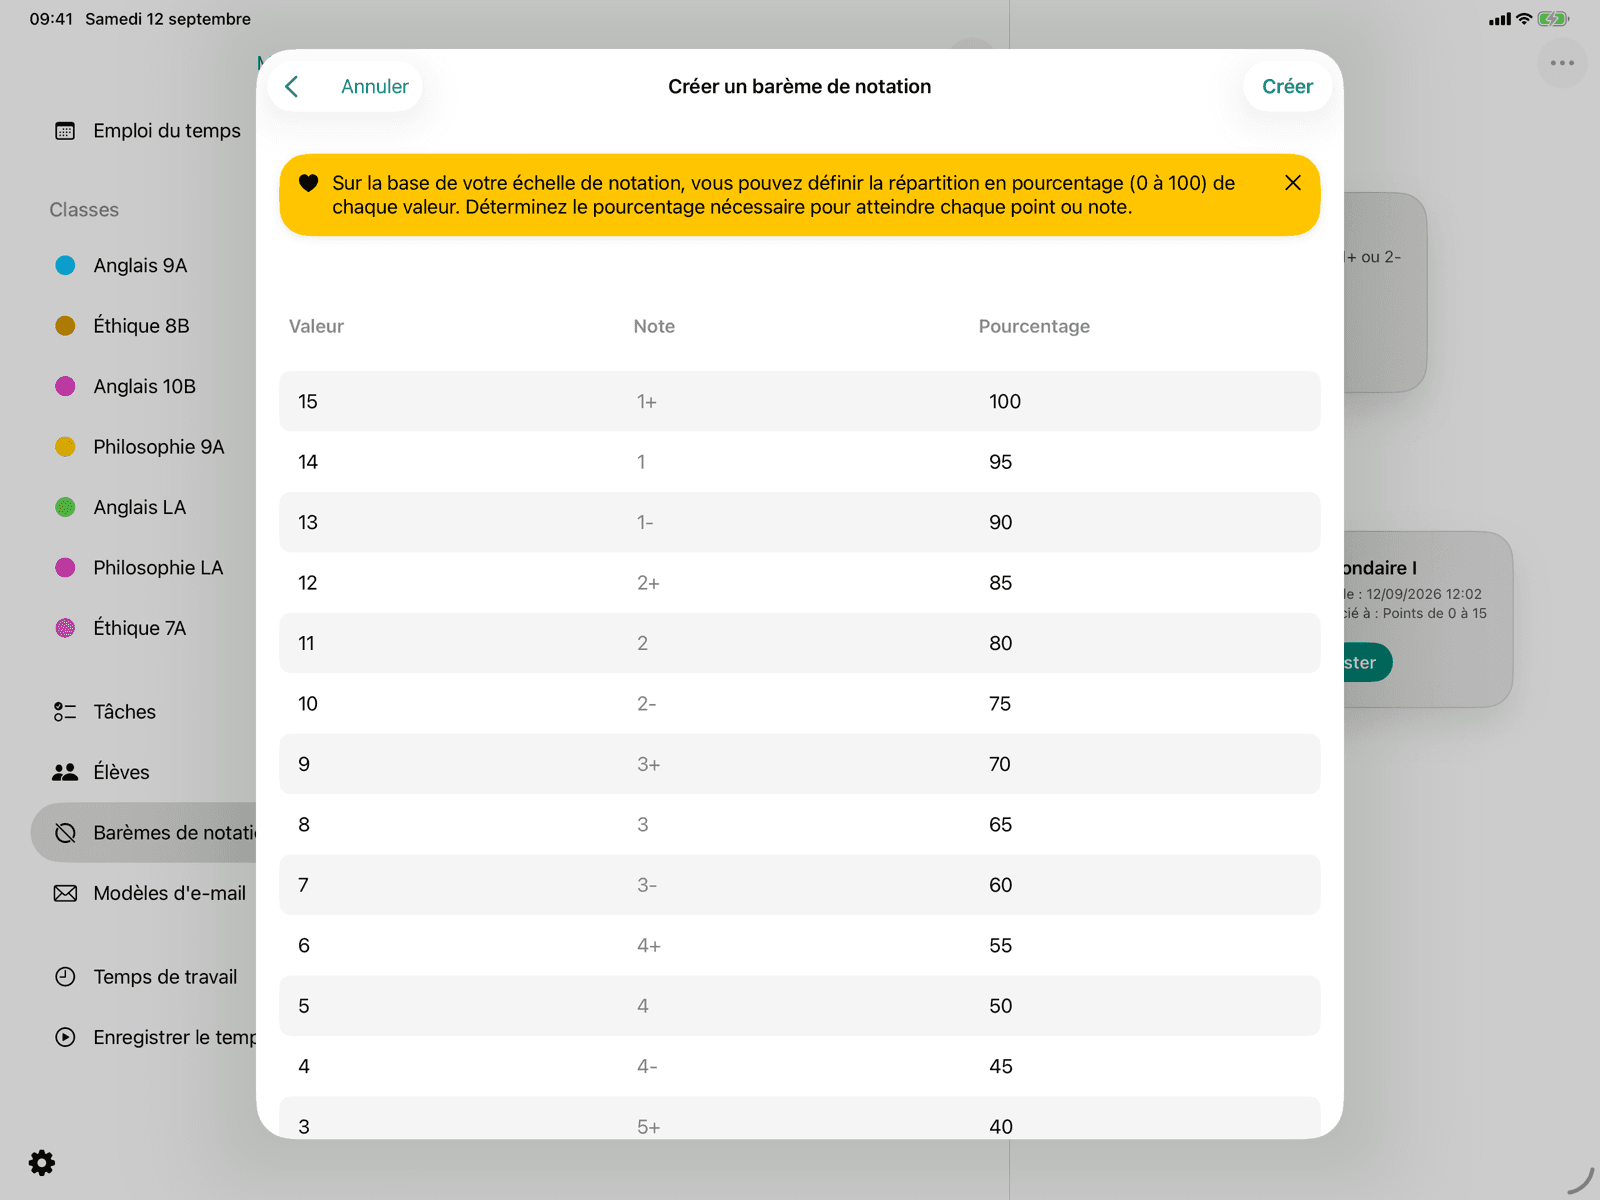This screenshot has width=1600, height=1200.
Task: Open the Tâches list icon
Action: (65, 712)
